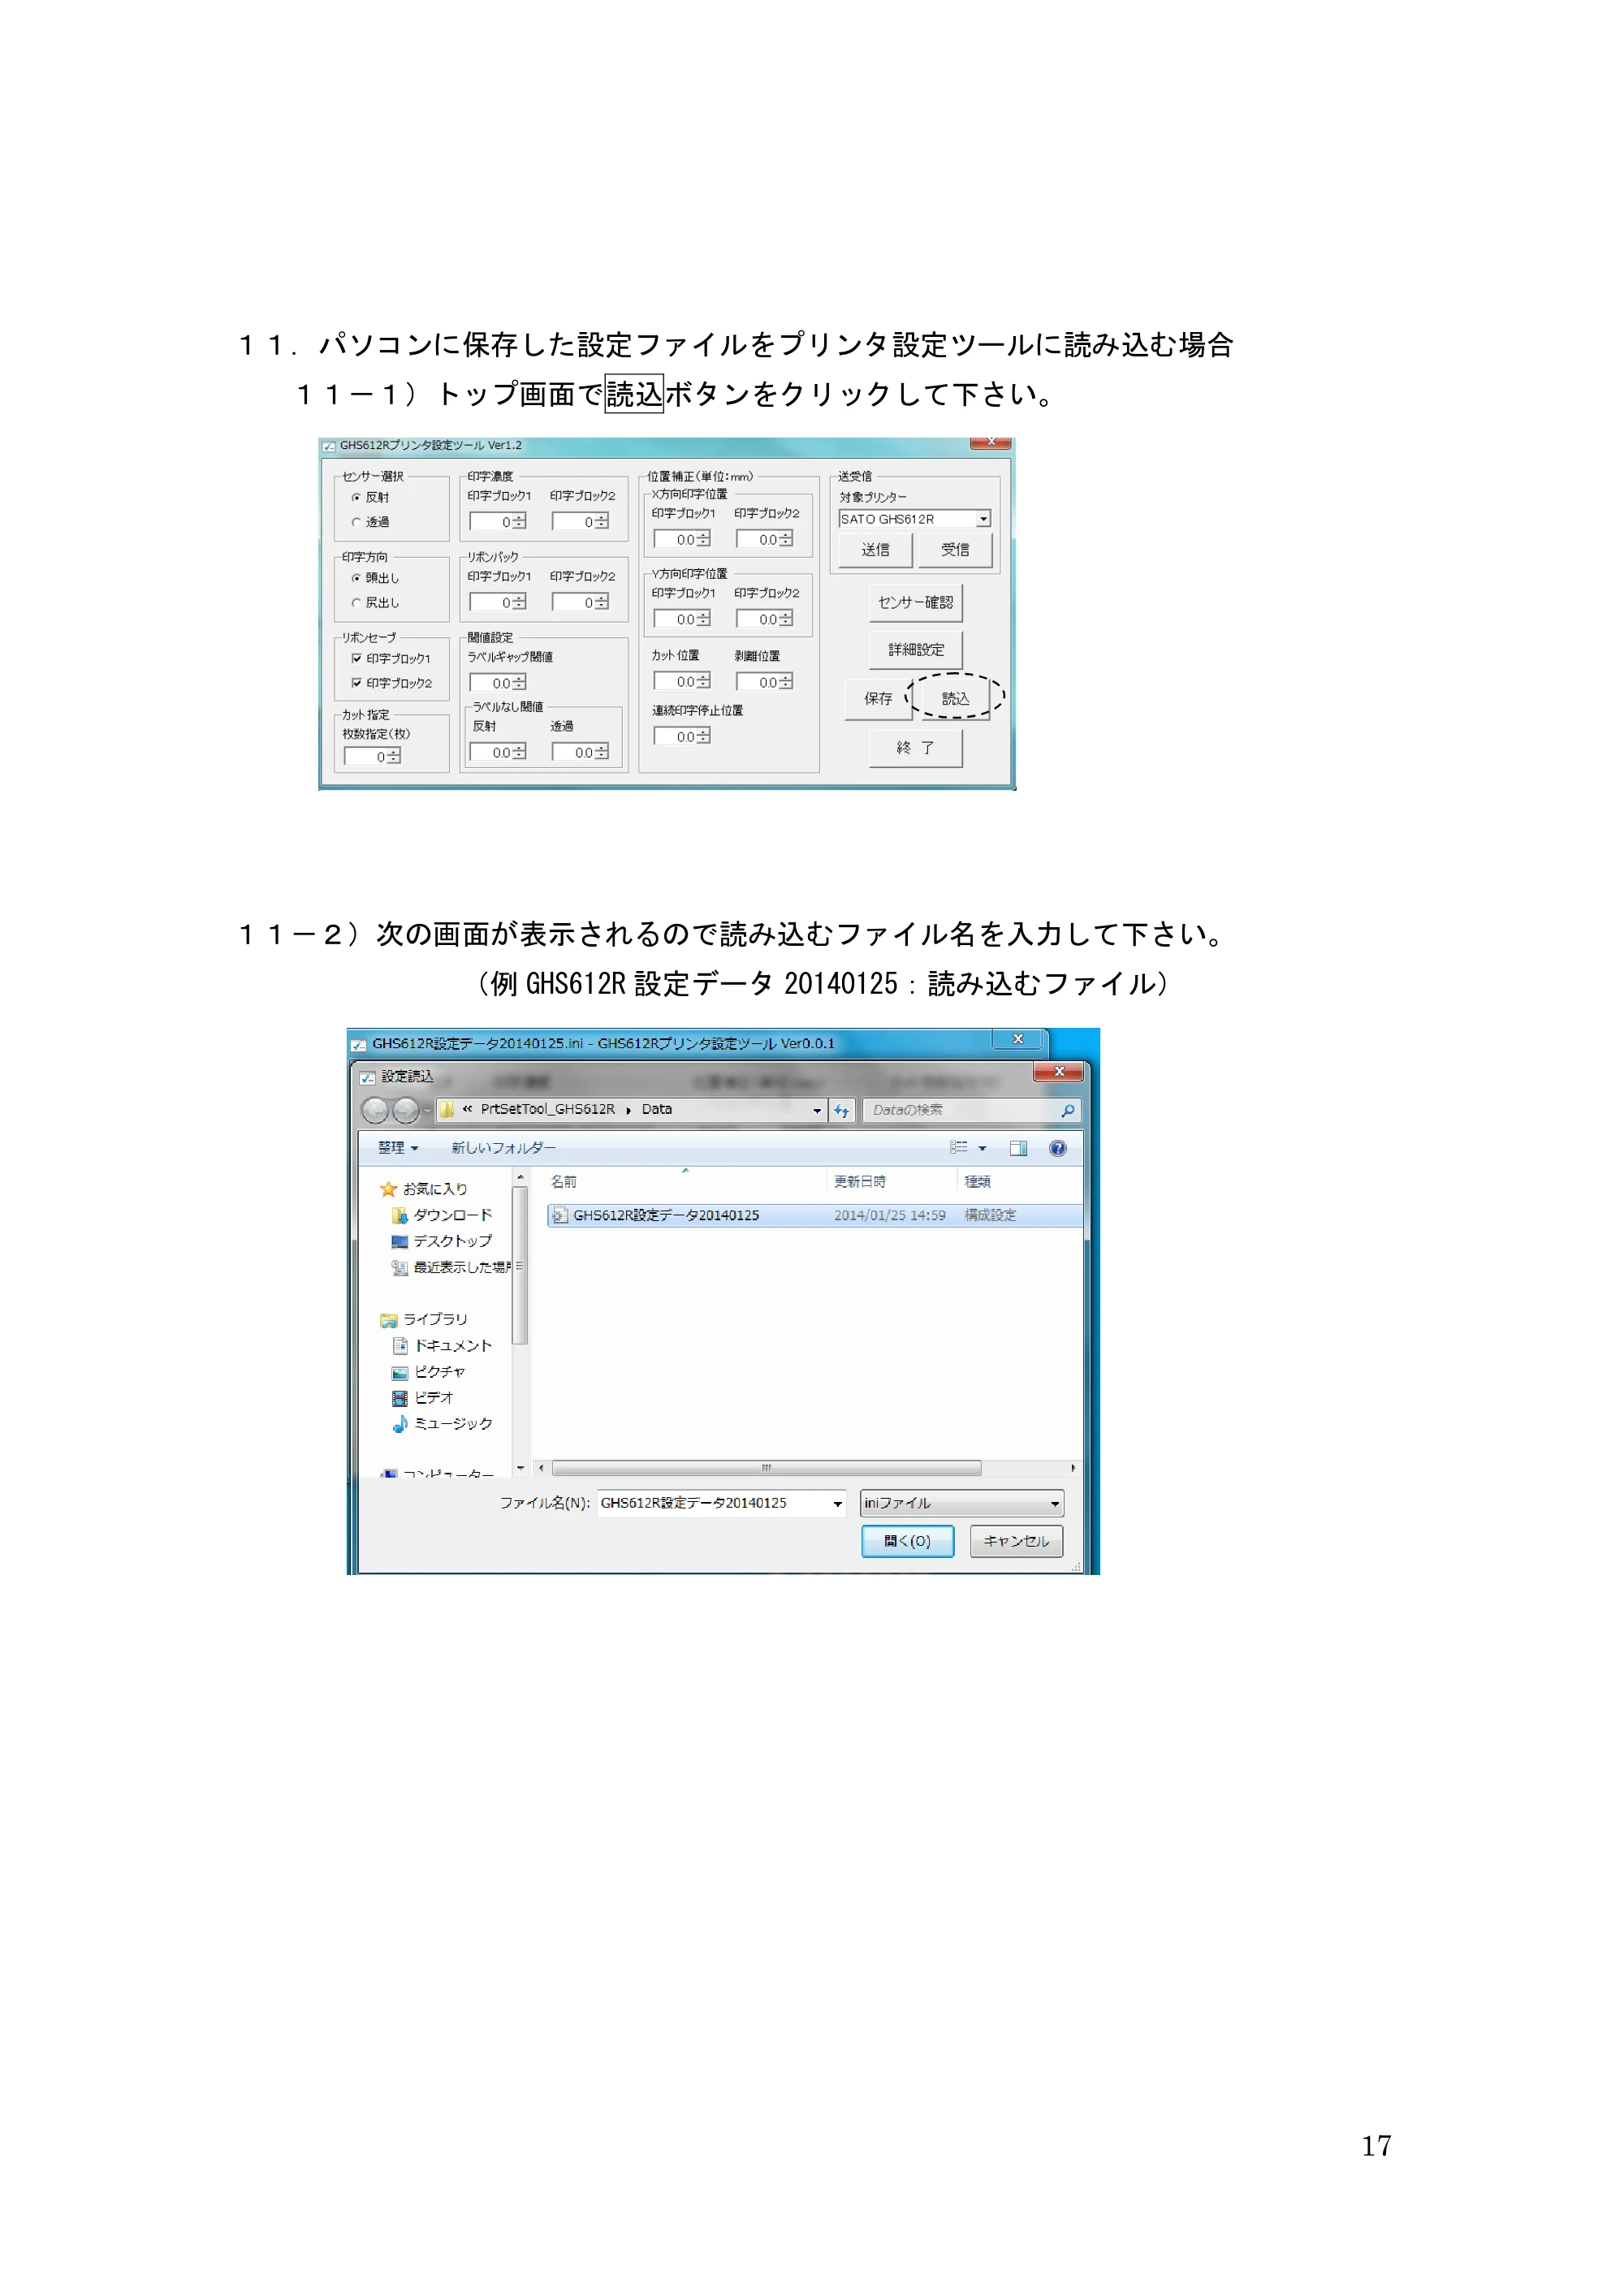Click the 終了 button
1624x2296 pixels.
(915, 748)
